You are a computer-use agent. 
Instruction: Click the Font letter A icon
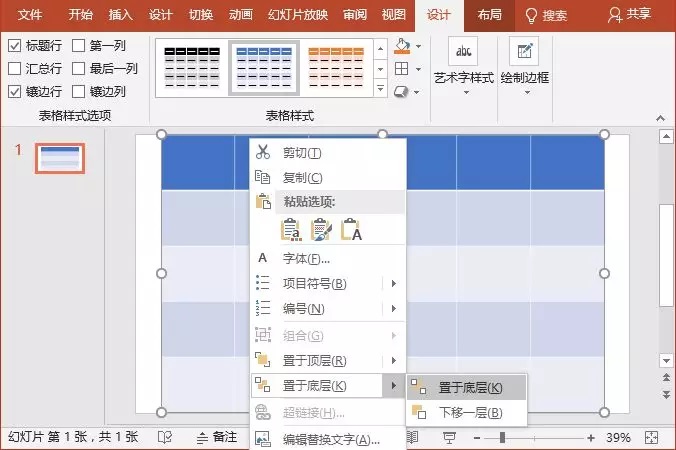coord(262,258)
